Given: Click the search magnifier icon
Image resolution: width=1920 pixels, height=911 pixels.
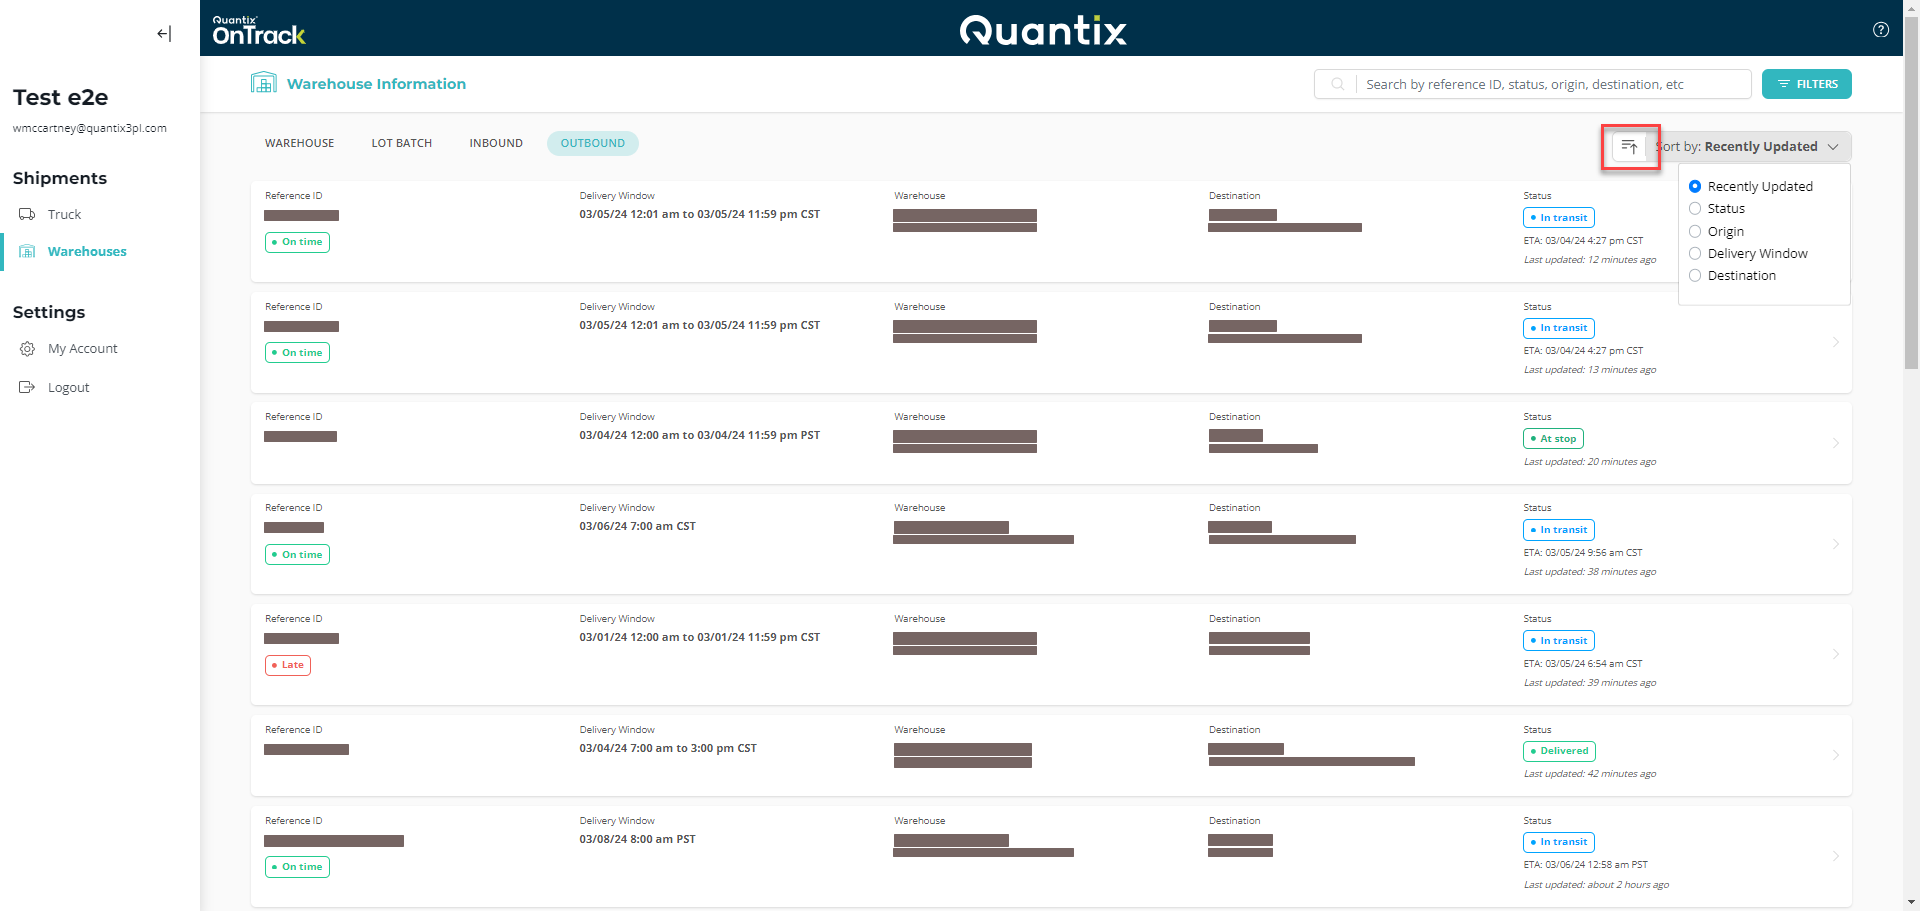Looking at the screenshot, I should pyautogui.click(x=1337, y=85).
